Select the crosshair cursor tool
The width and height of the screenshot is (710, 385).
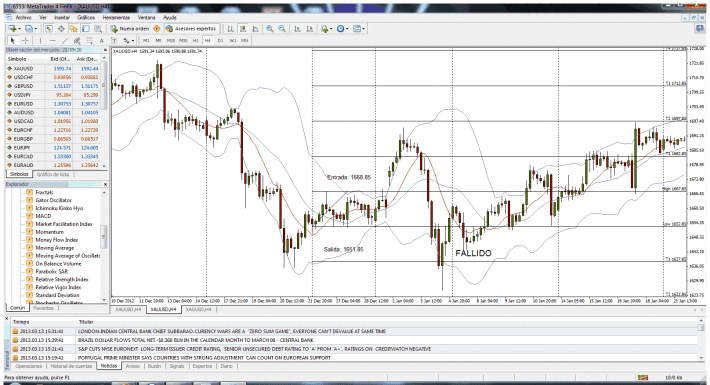pyautogui.click(x=25, y=40)
